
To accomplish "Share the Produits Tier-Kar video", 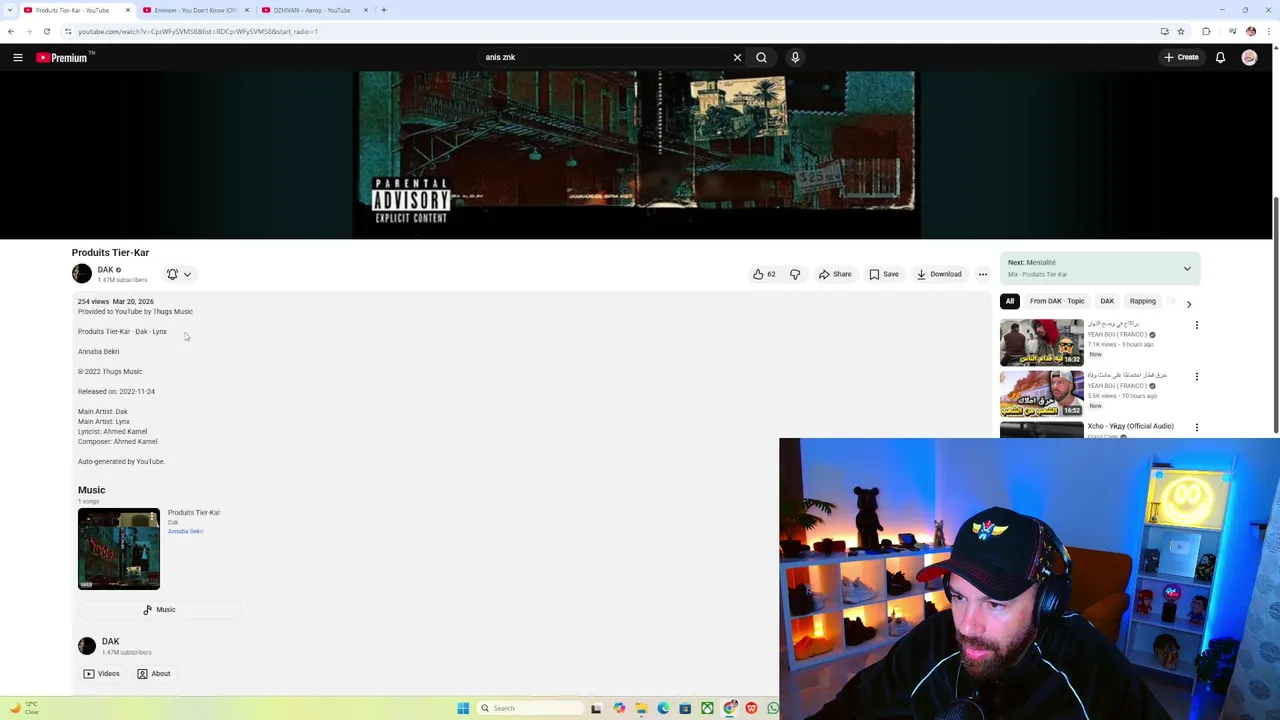I will click(835, 274).
